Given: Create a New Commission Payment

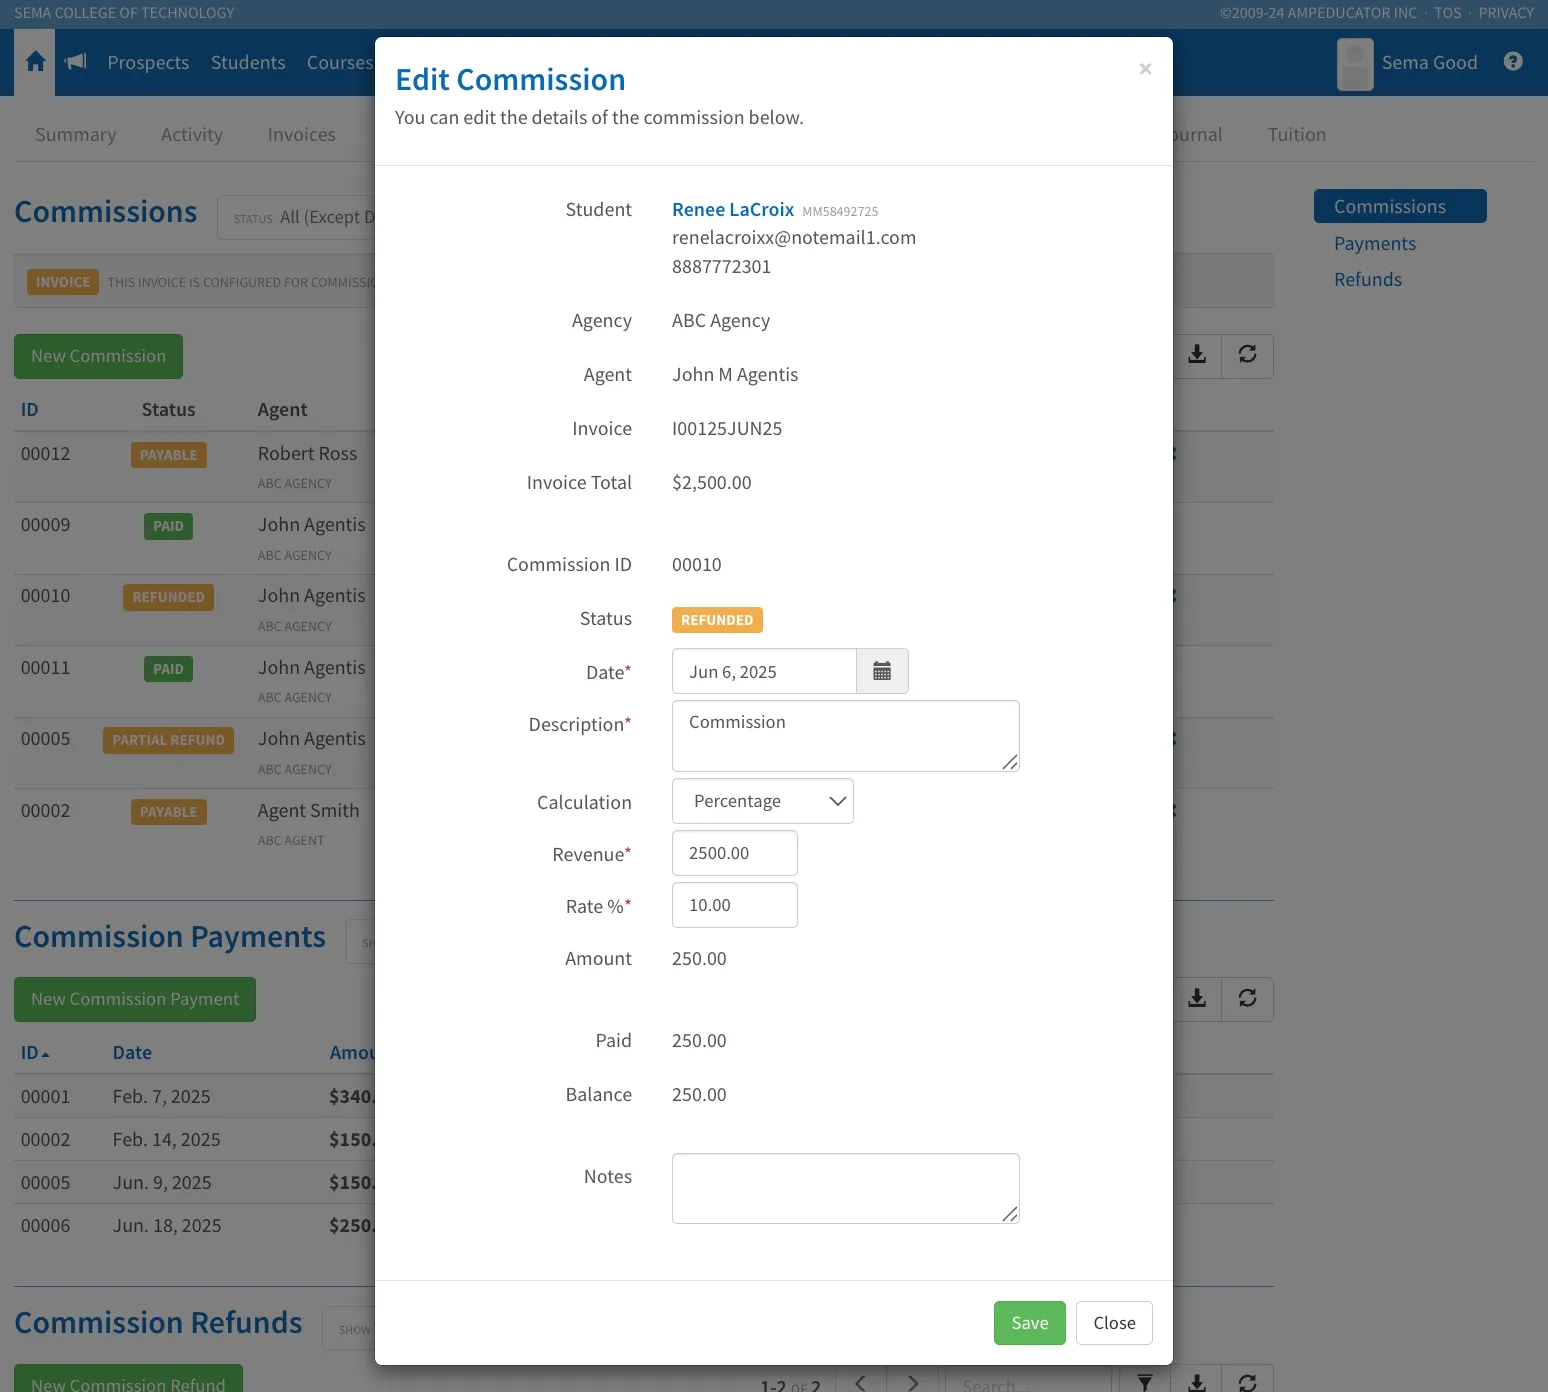Looking at the screenshot, I should click(x=135, y=999).
